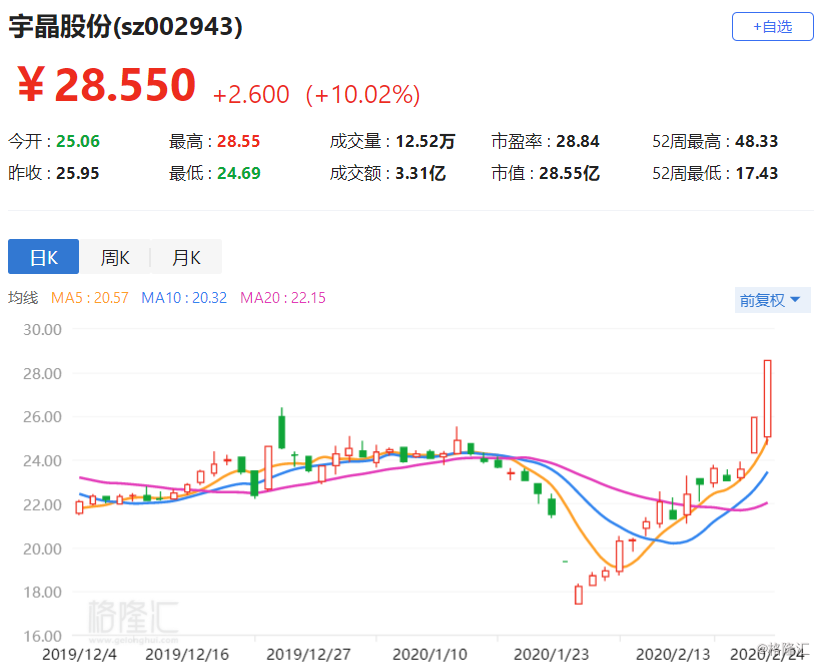The width and height of the screenshot is (817, 663).
Task: Click the 2019/12/27 date axis label
Action: [308, 654]
